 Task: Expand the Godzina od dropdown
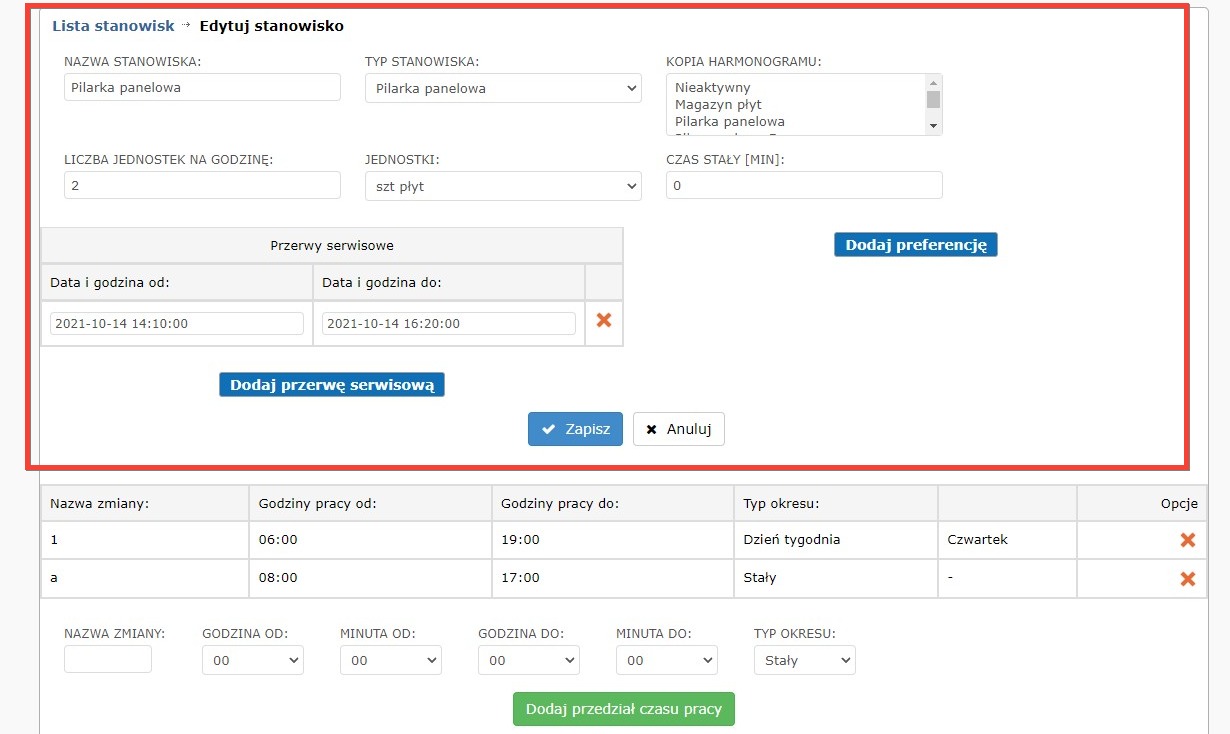tap(252, 660)
